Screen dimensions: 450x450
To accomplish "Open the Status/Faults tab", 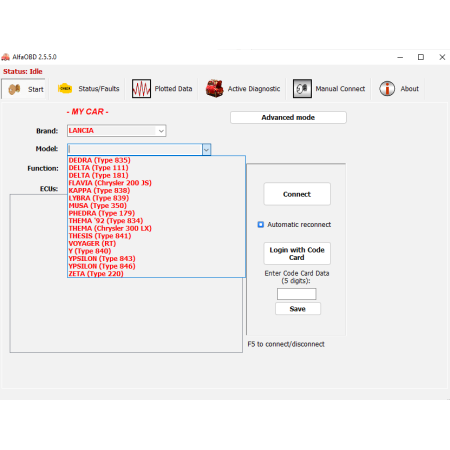I will click(x=88, y=89).
